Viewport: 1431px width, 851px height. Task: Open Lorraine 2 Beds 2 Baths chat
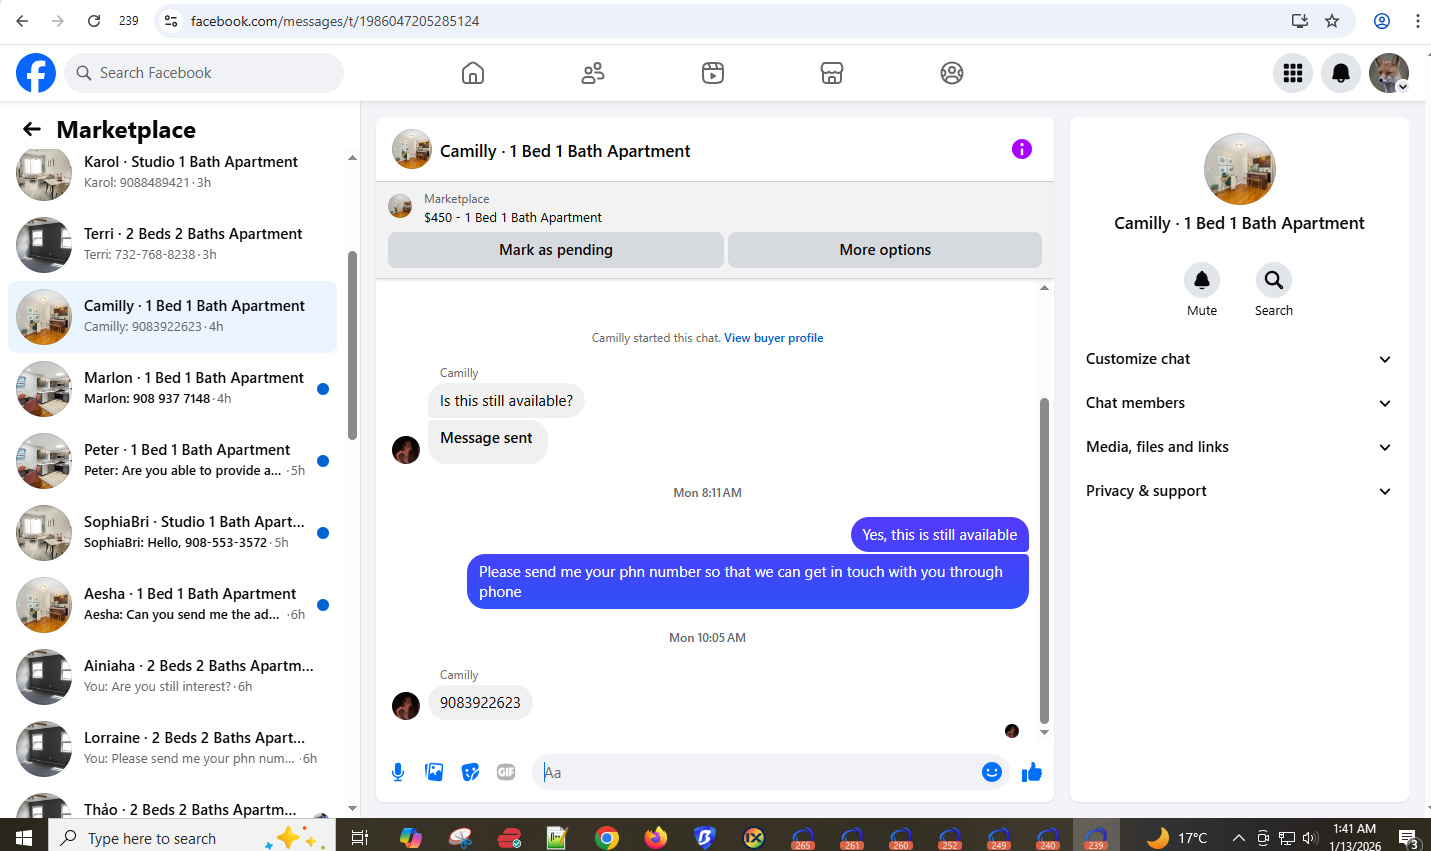pos(172,749)
